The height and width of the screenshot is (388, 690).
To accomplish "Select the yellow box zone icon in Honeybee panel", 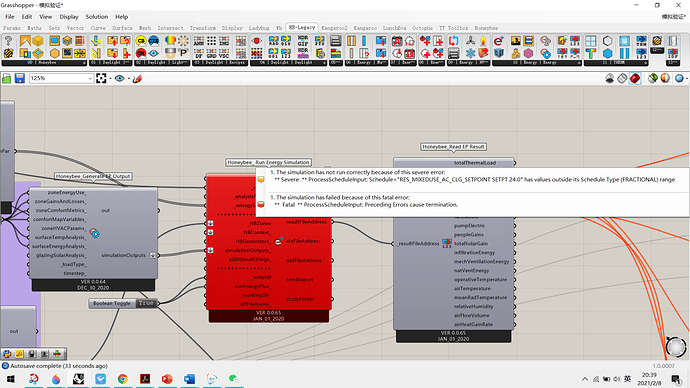I will [x=38, y=41].
